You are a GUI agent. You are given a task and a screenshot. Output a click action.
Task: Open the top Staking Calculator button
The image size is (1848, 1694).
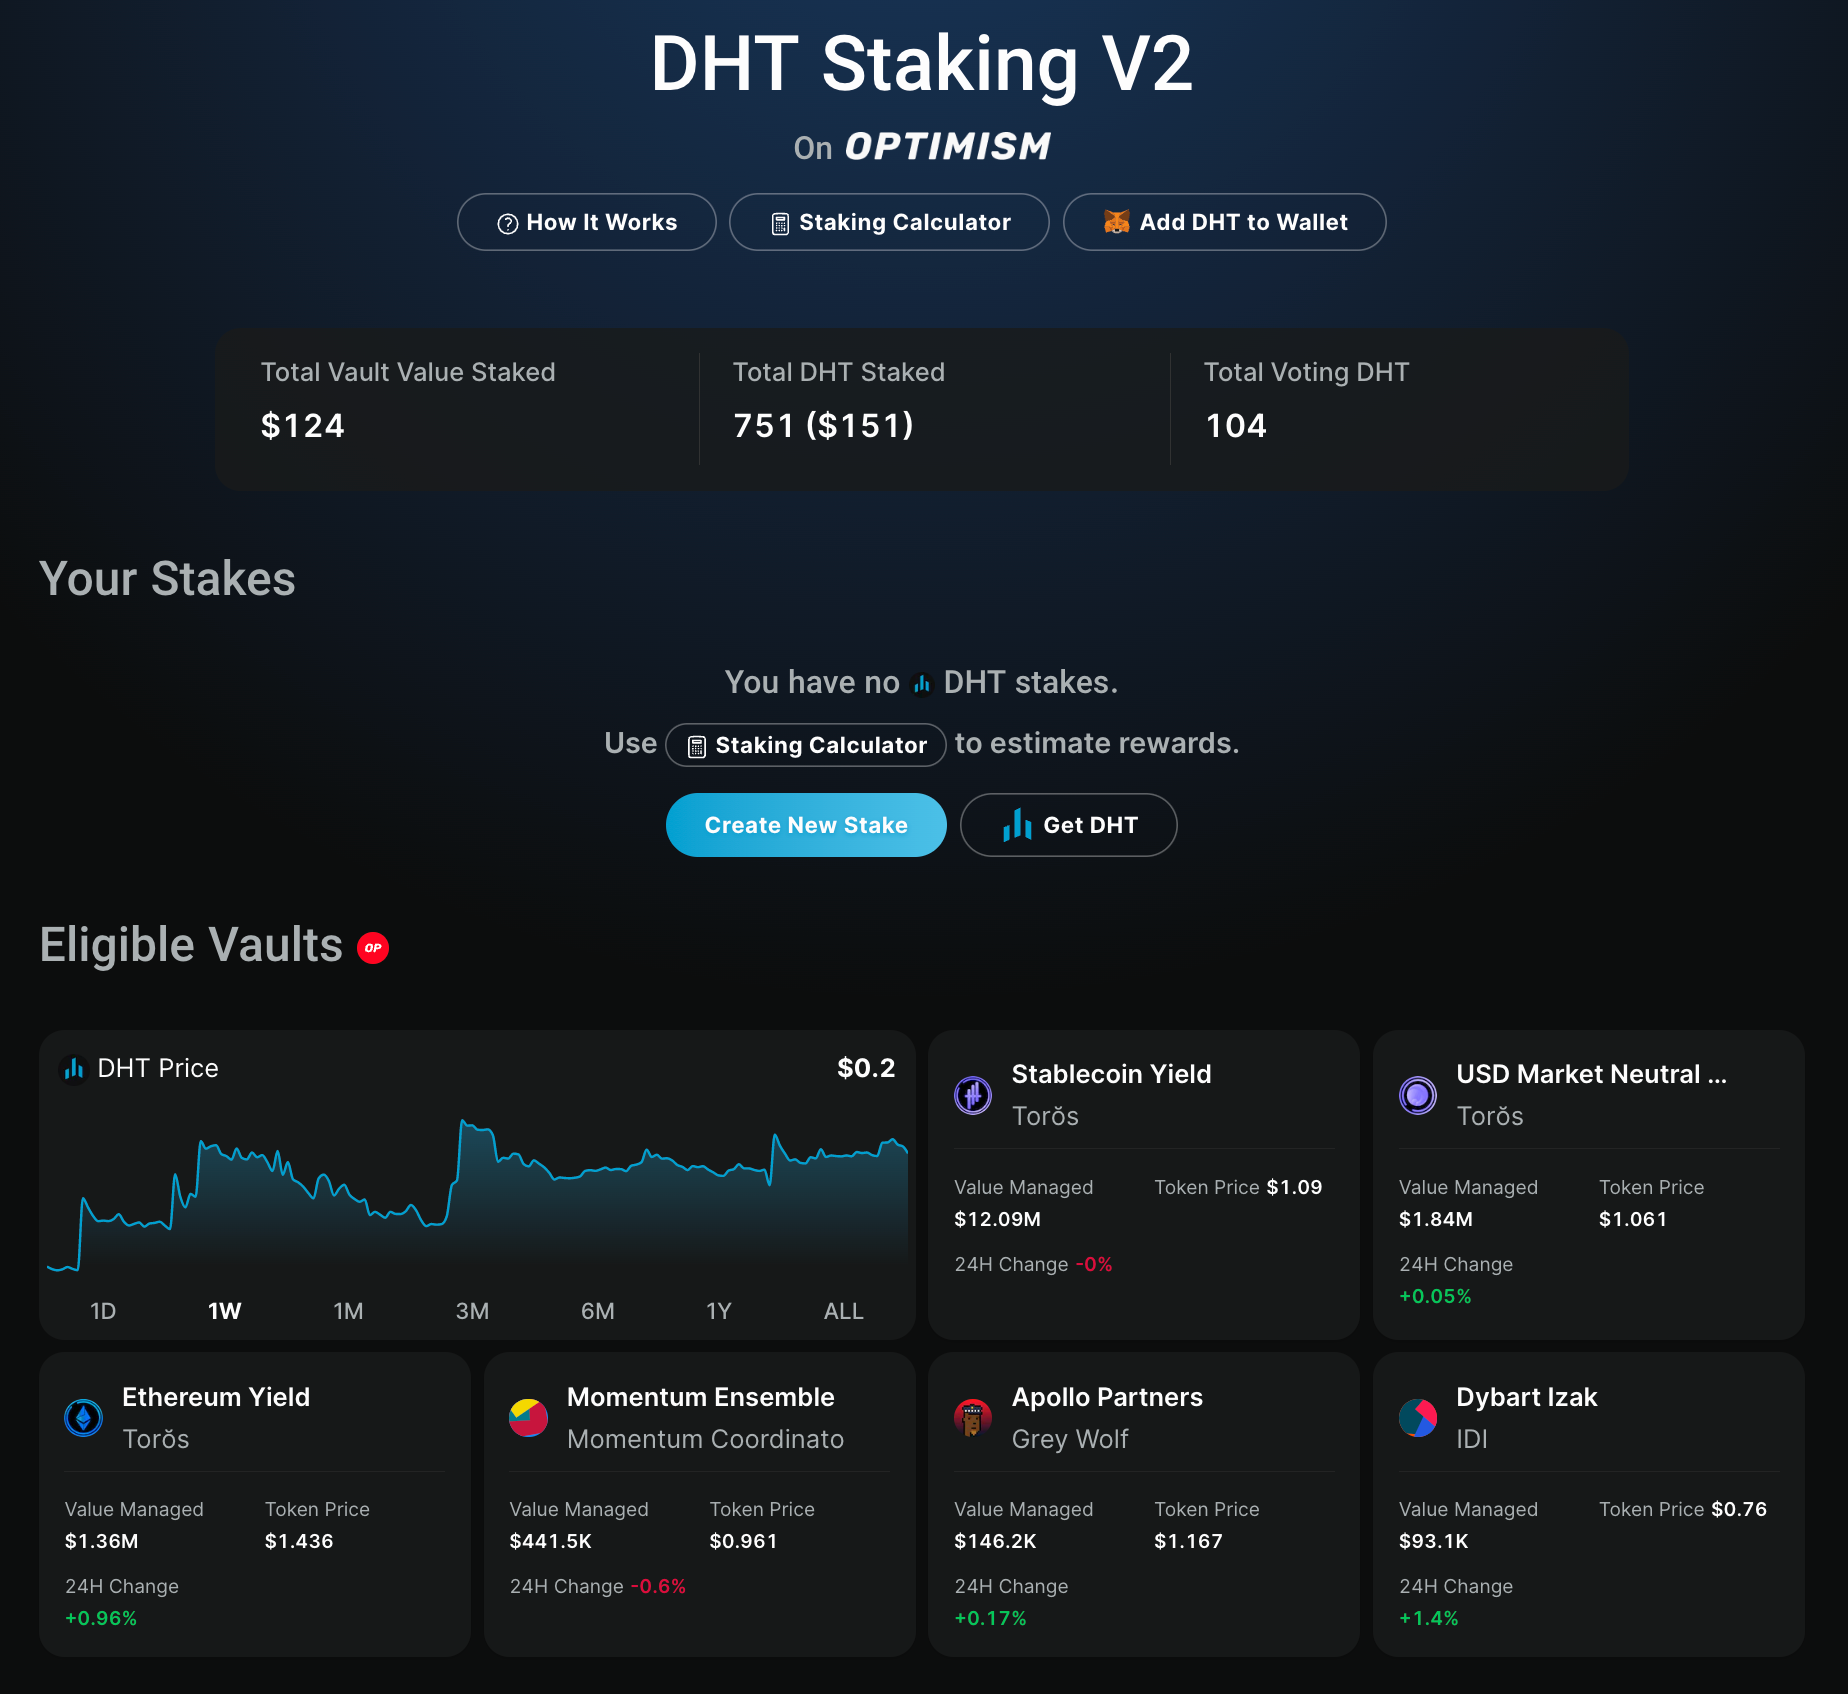(889, 222)
